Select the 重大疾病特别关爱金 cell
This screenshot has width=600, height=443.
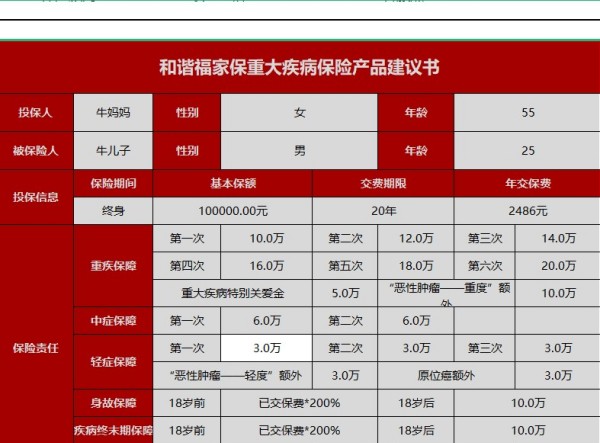click(233, 293)
